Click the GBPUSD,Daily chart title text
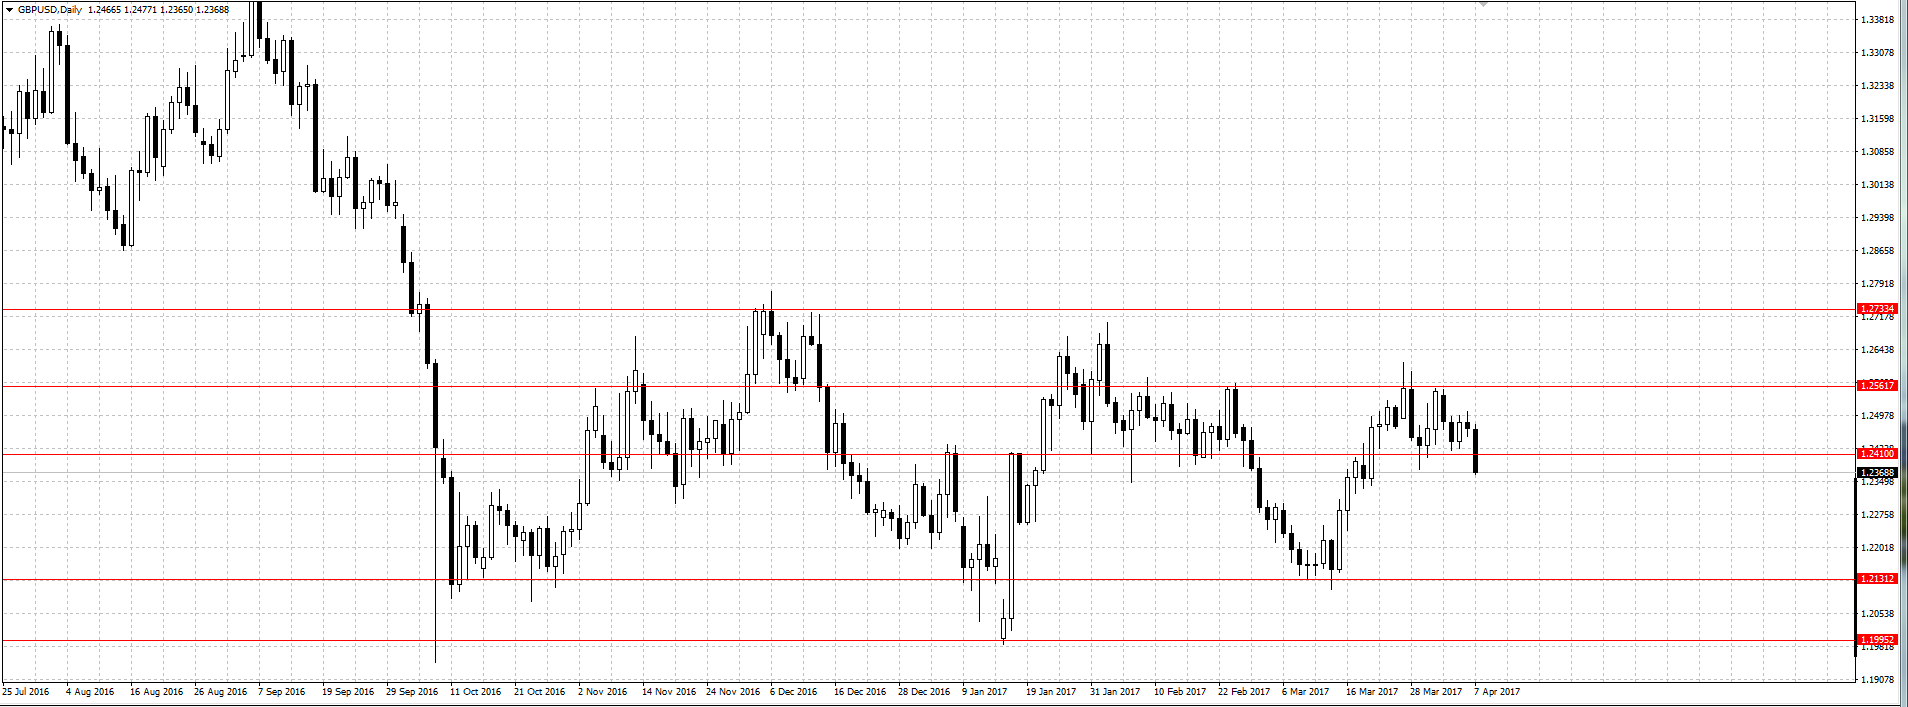This screenshot has height=707, width=1908. tap(50, 10)
